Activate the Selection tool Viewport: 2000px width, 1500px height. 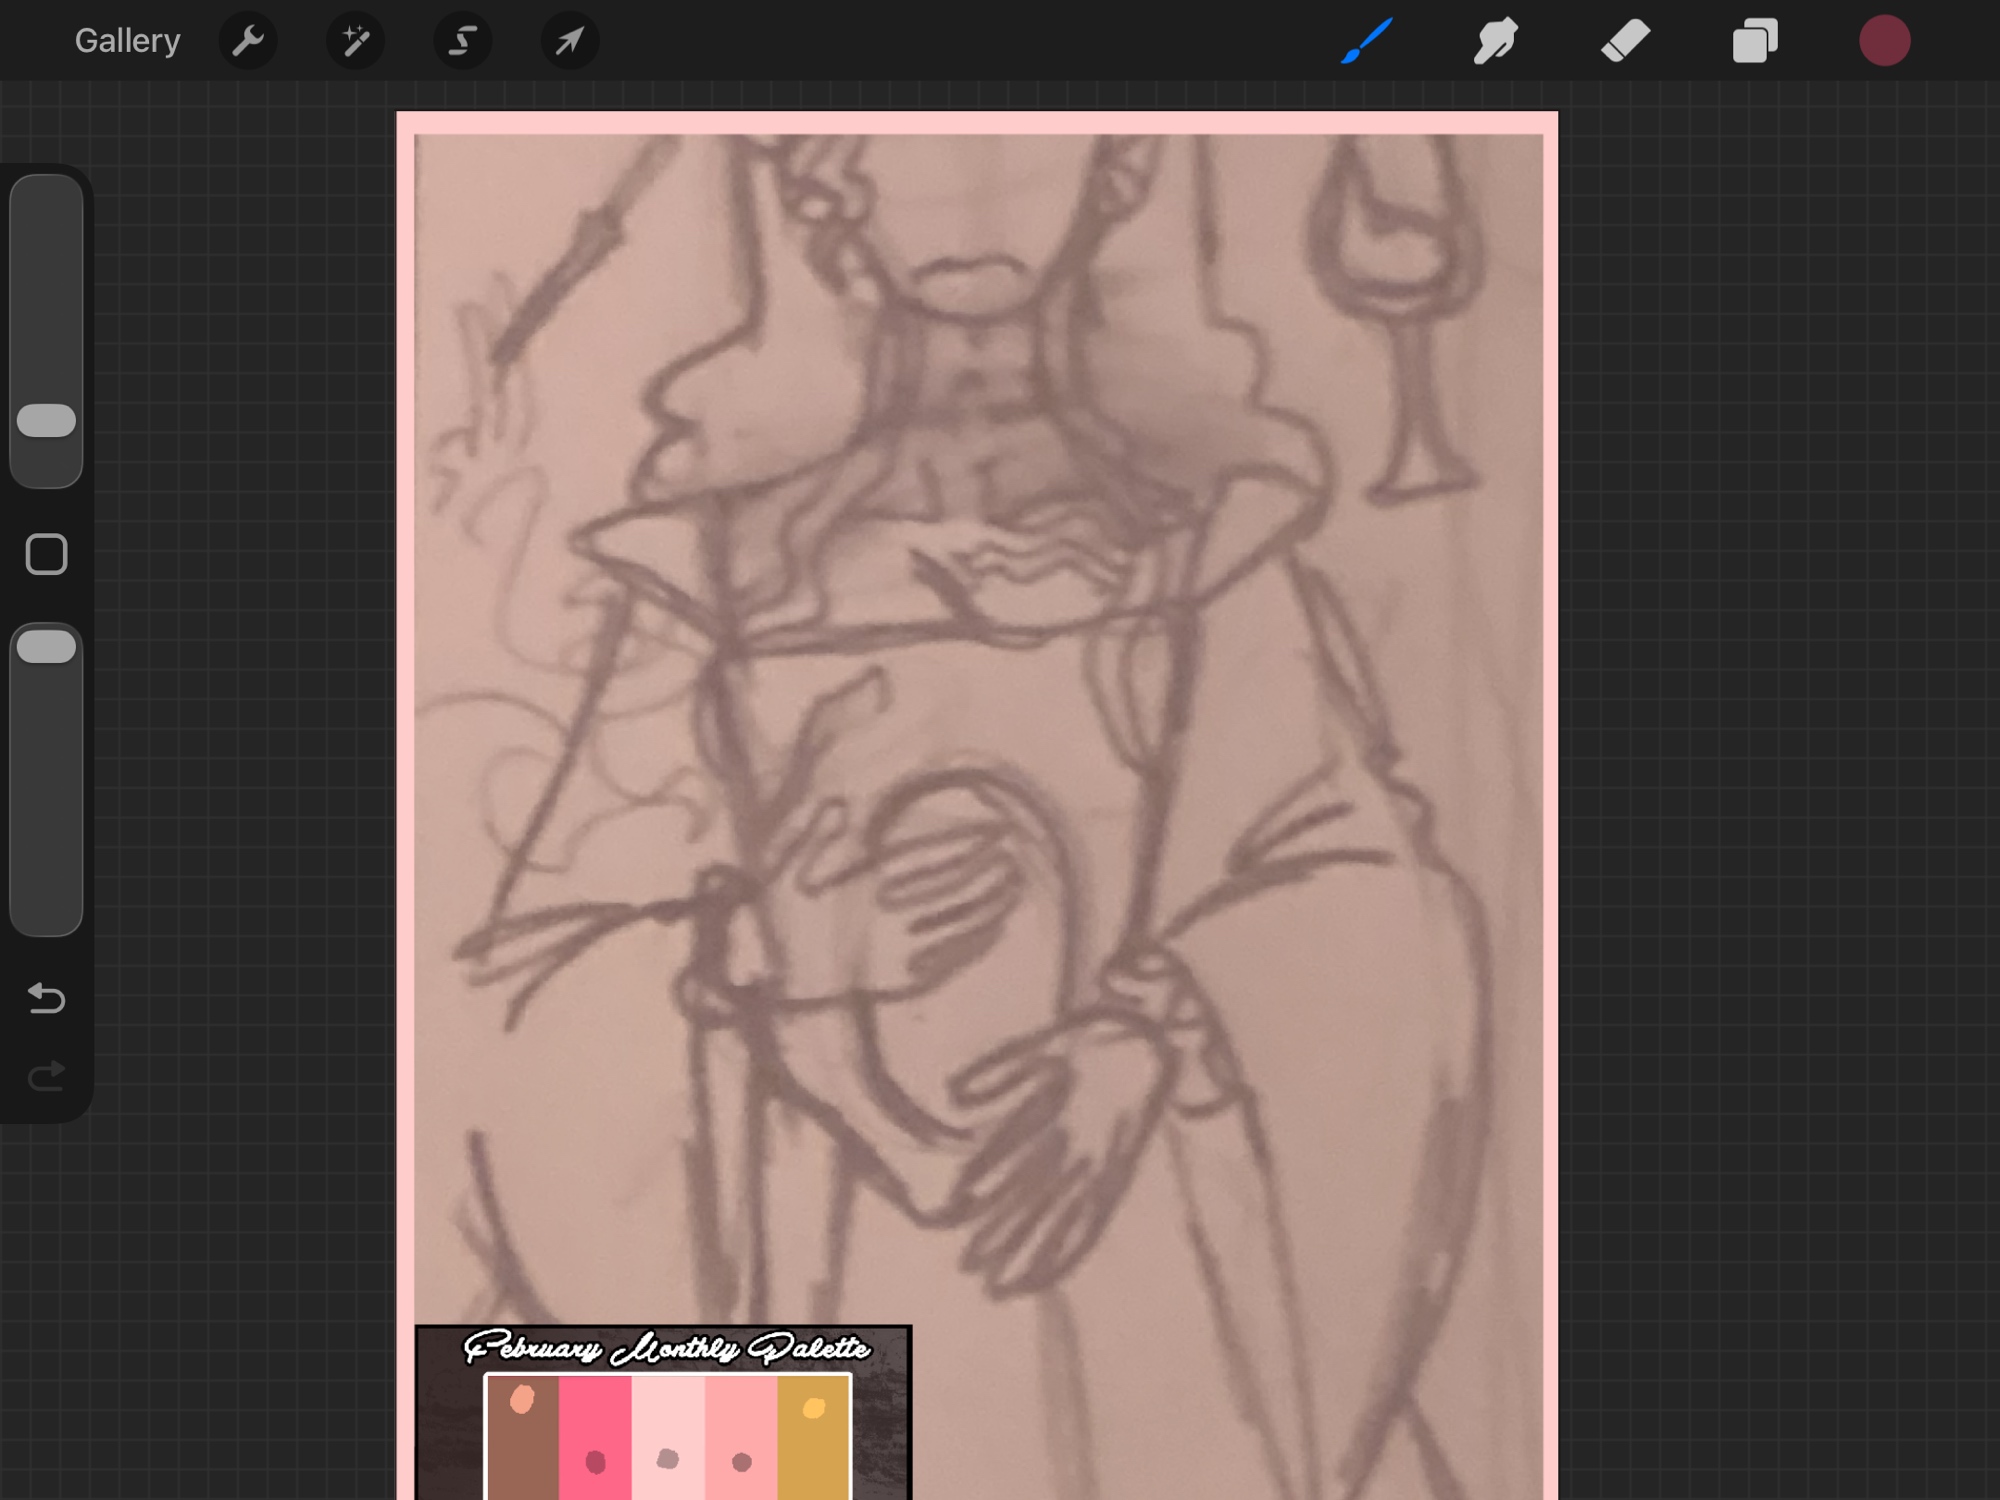462,41
